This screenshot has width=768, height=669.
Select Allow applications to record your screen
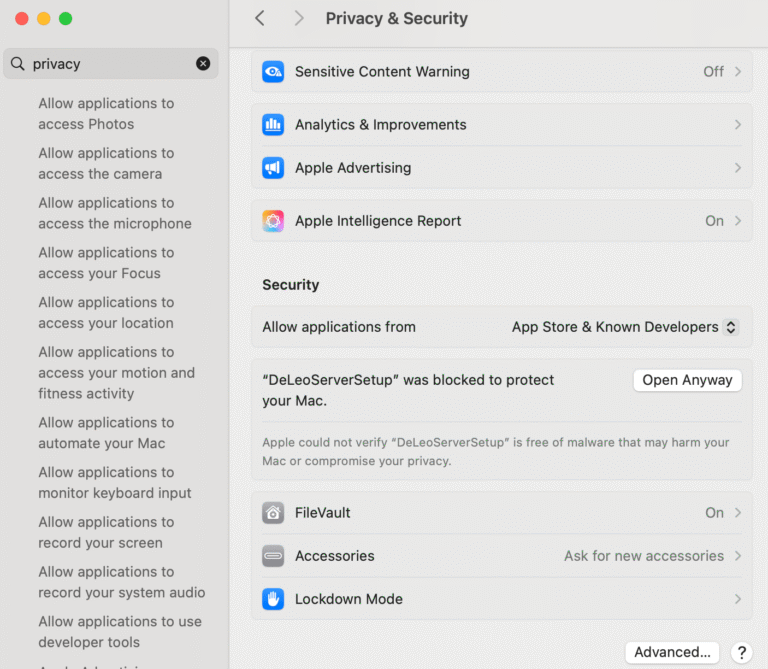(x=106, y=532)
